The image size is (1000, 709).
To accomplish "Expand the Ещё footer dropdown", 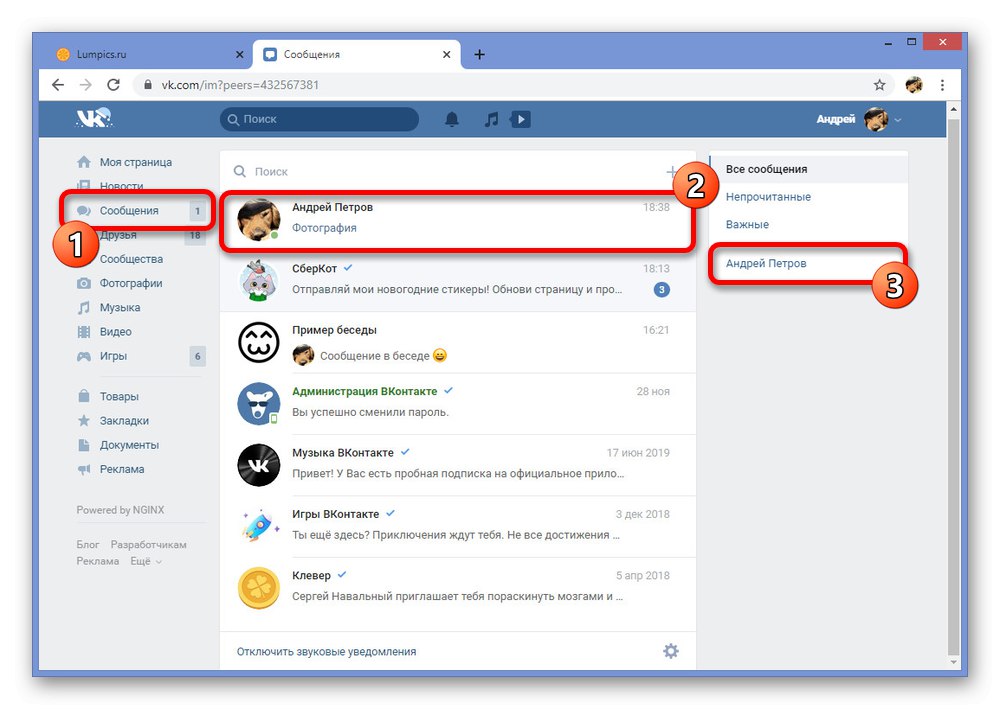I will click(x=146, y=561).
